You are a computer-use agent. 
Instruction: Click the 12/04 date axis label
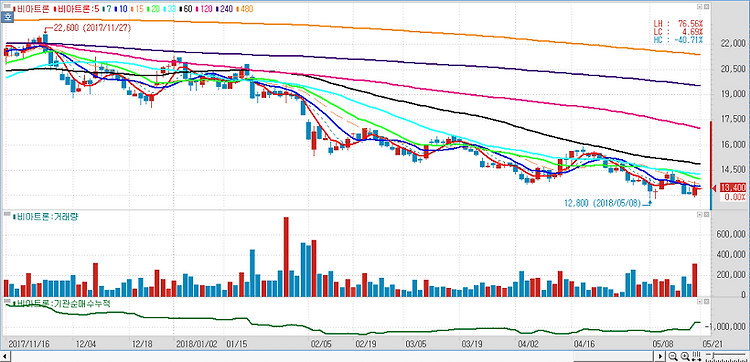click(x=87, y=344)
